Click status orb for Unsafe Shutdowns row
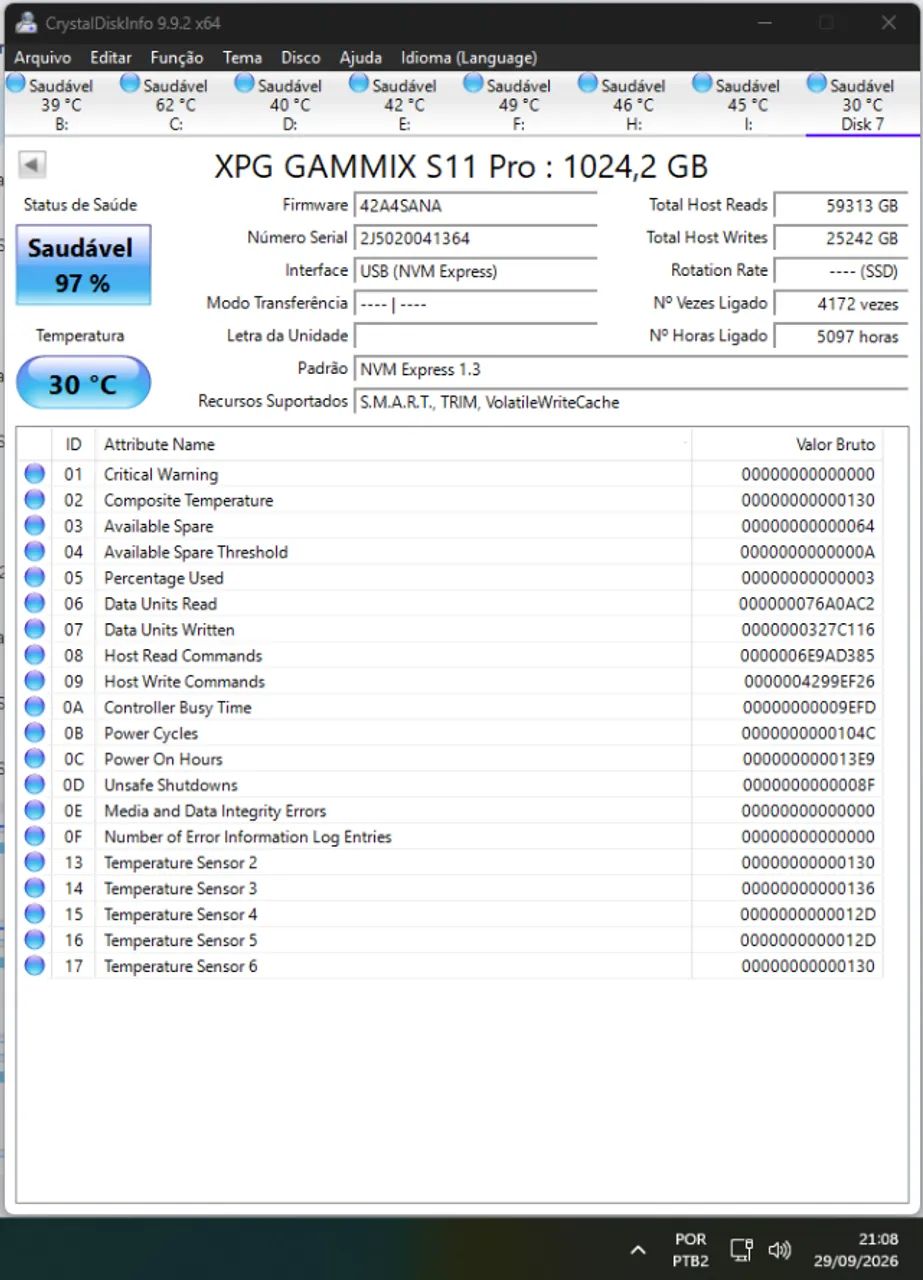 tap(35, 785)
